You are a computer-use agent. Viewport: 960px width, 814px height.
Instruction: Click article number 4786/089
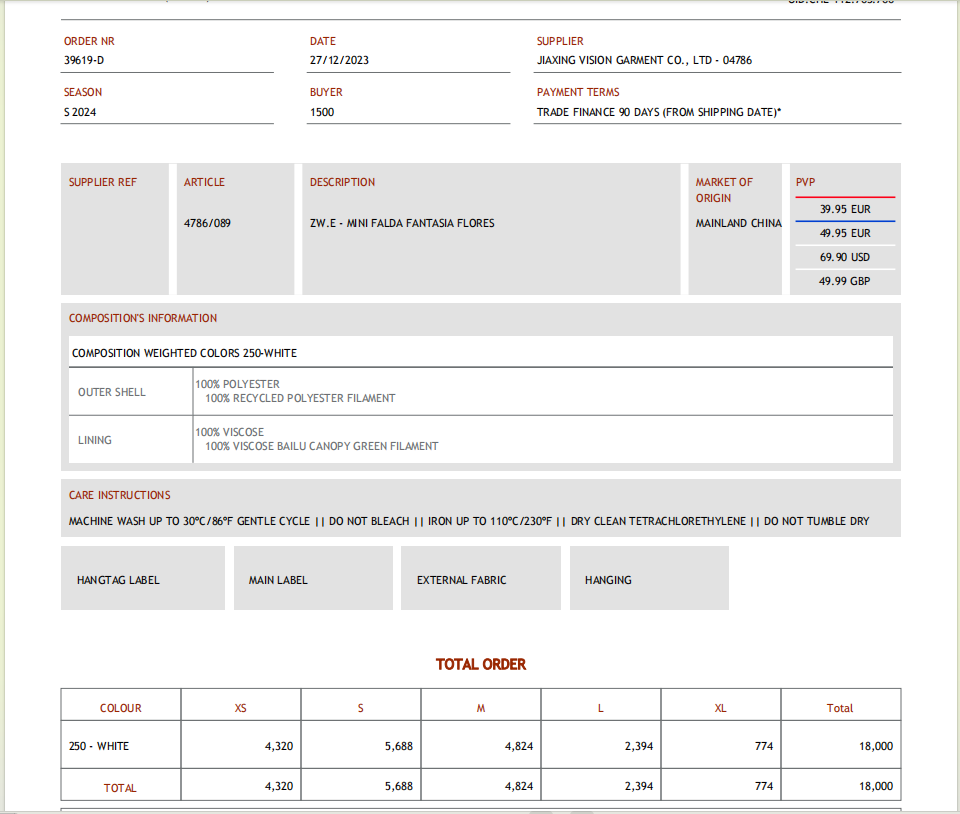tap(207, 223)
